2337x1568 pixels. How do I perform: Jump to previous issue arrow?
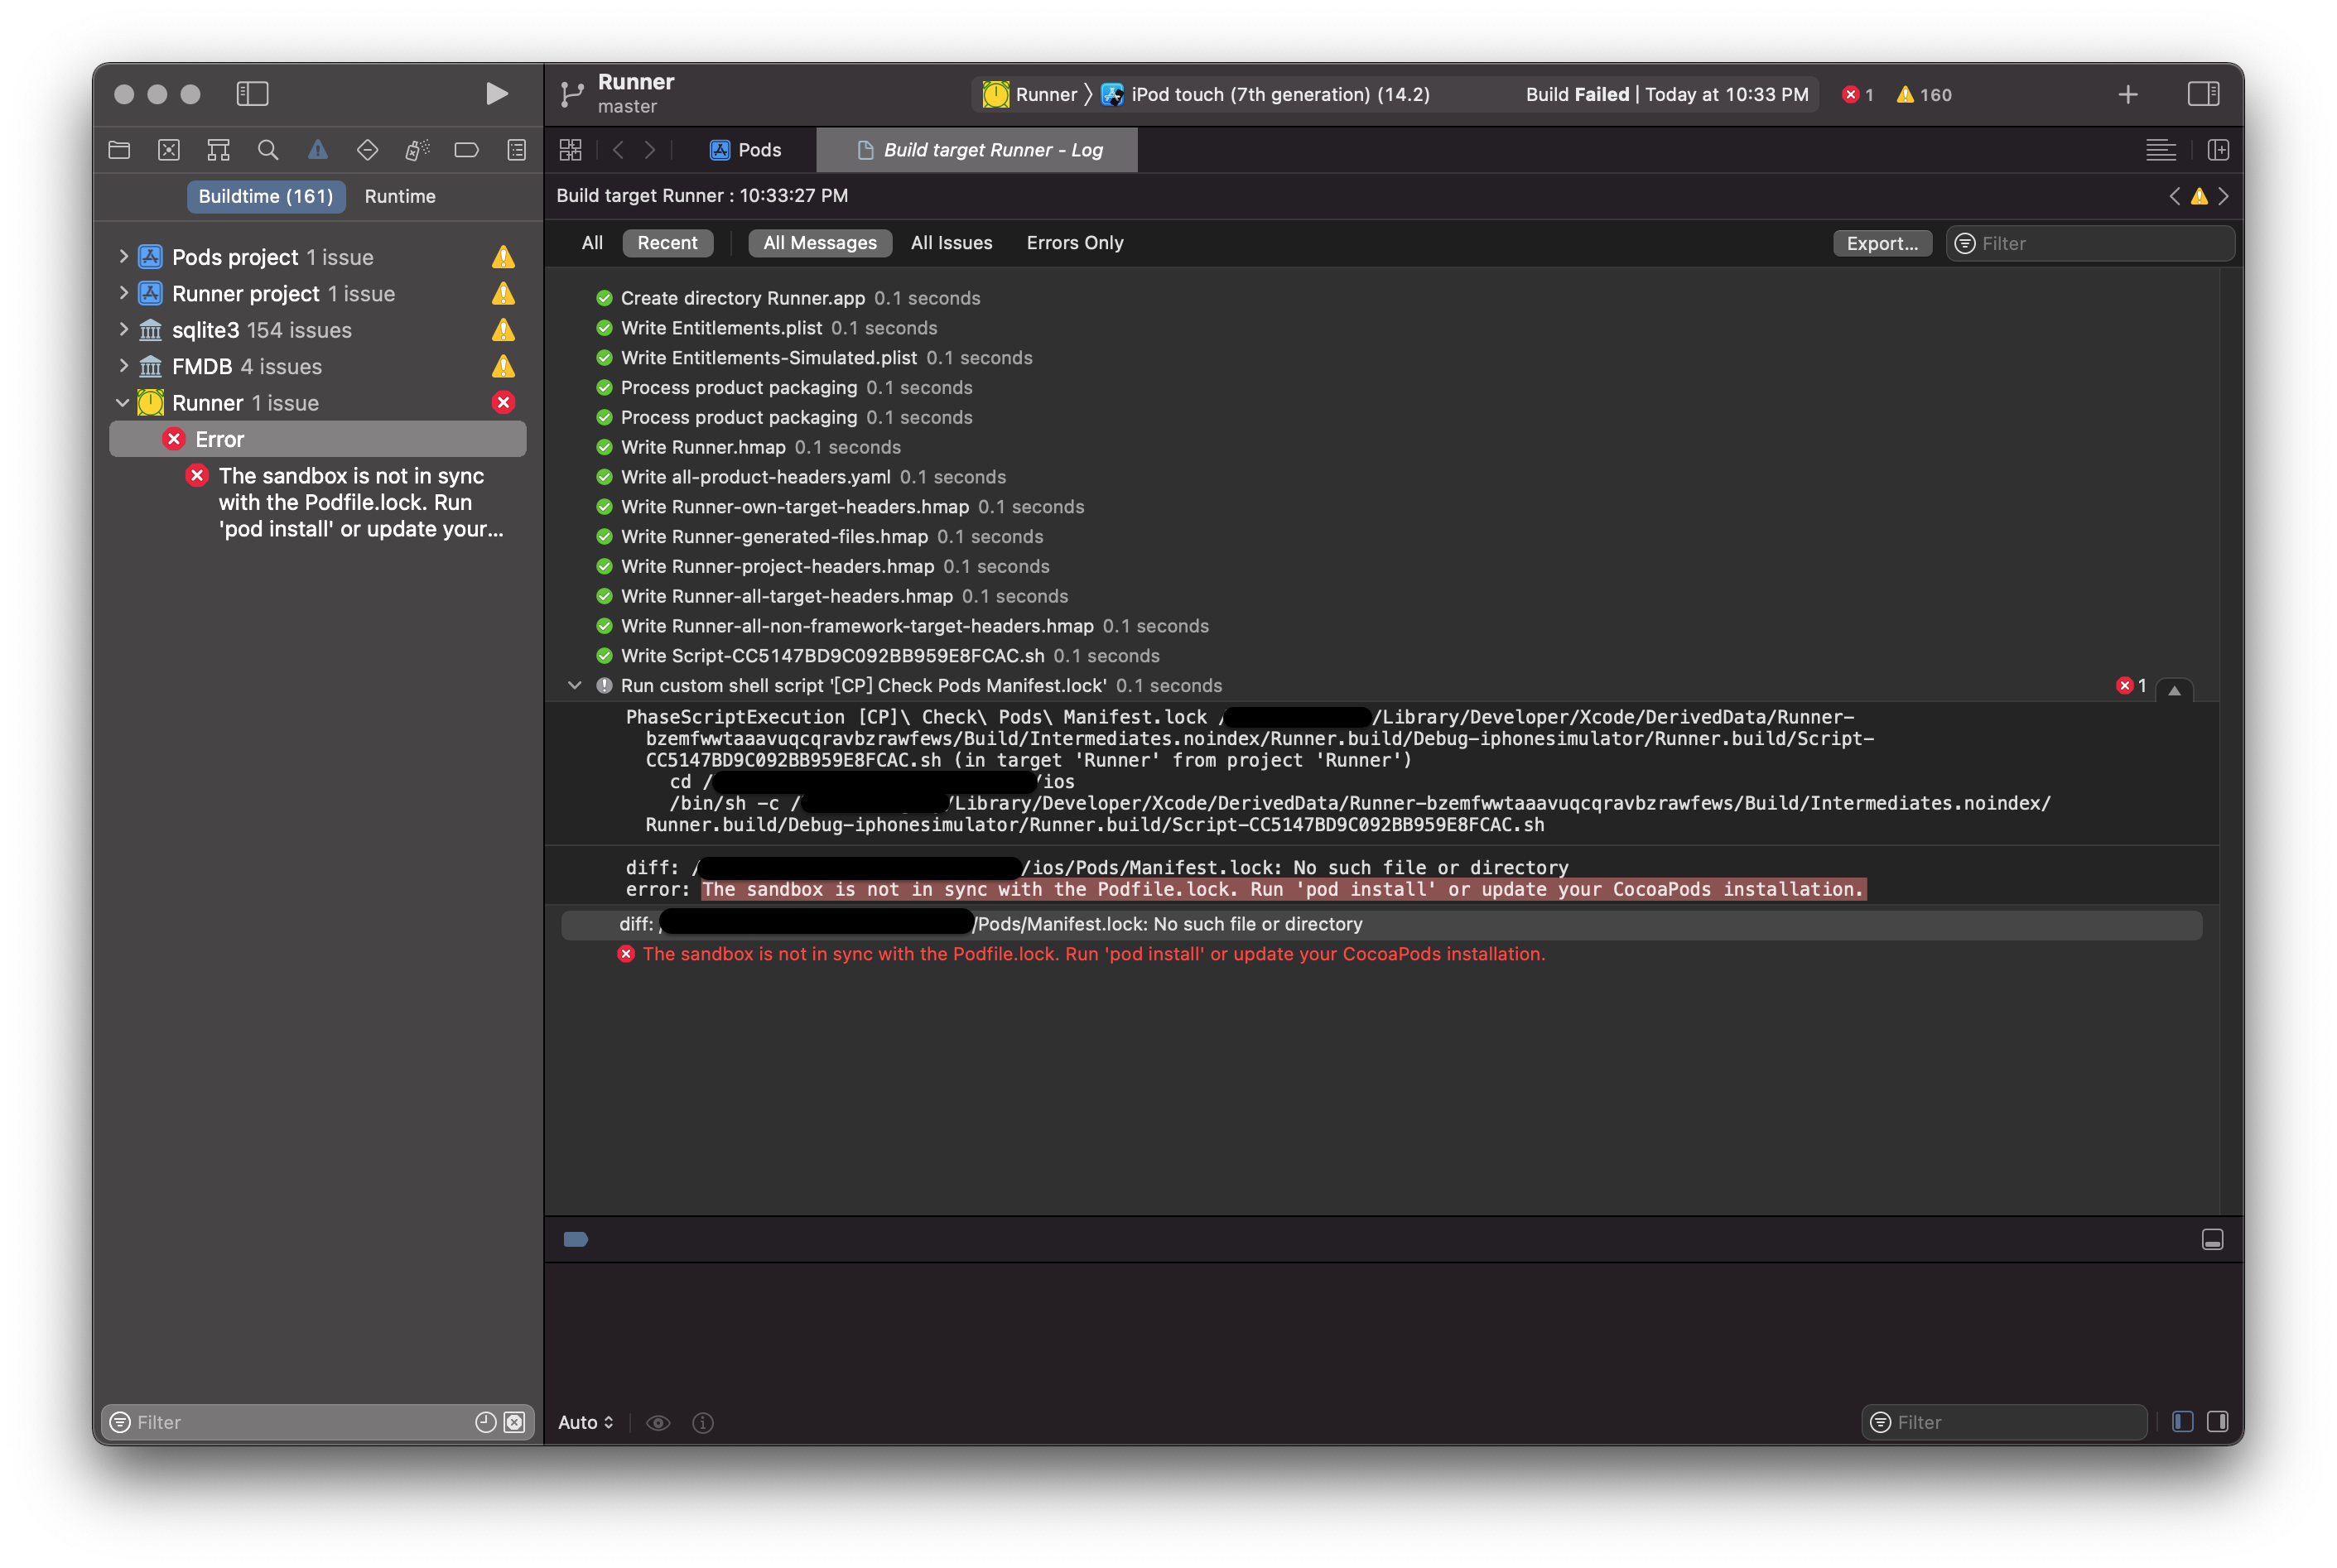coord(2174,196)
